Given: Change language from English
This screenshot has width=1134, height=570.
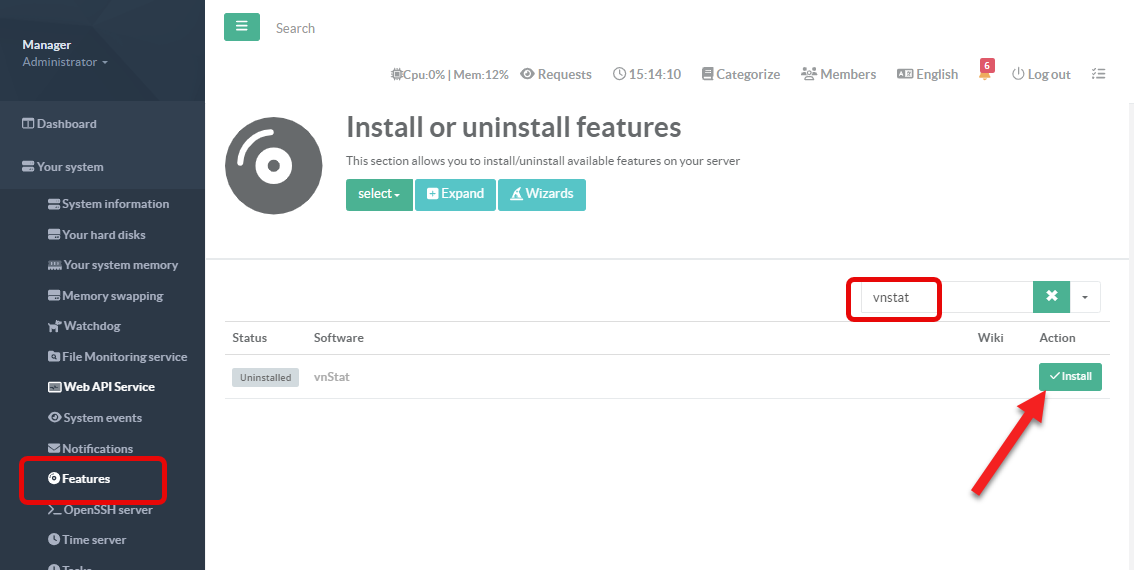Looking at the screenshot, I should (927, 74).
